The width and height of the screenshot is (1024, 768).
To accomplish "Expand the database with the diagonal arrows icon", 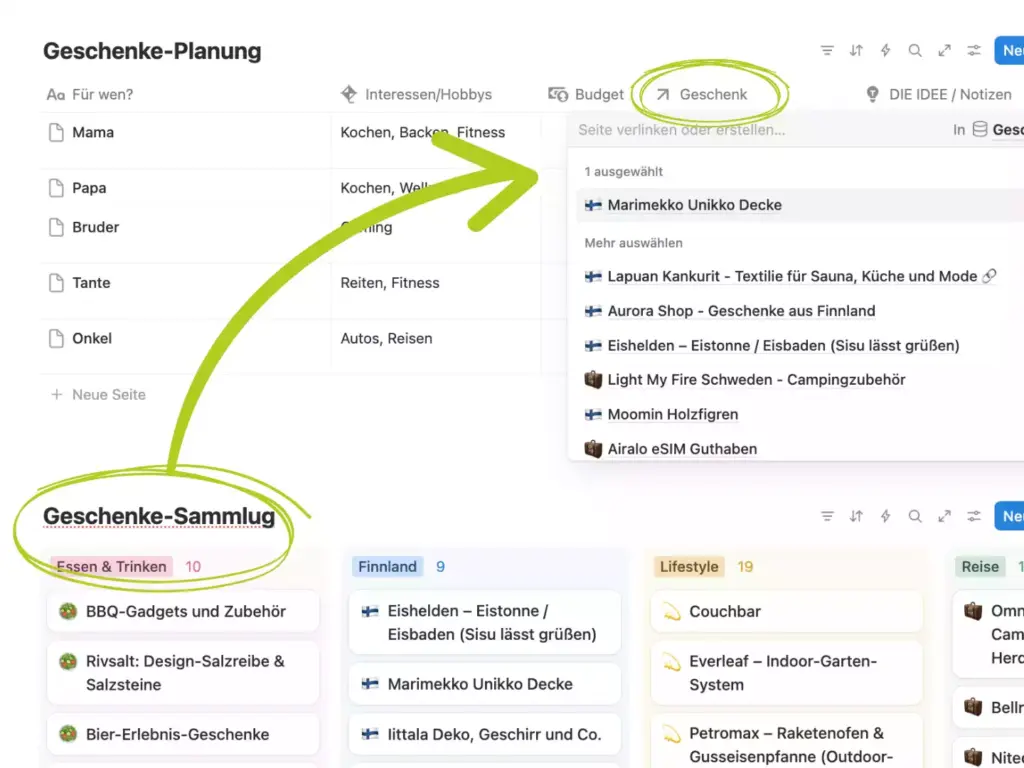I will click(944, 50).
